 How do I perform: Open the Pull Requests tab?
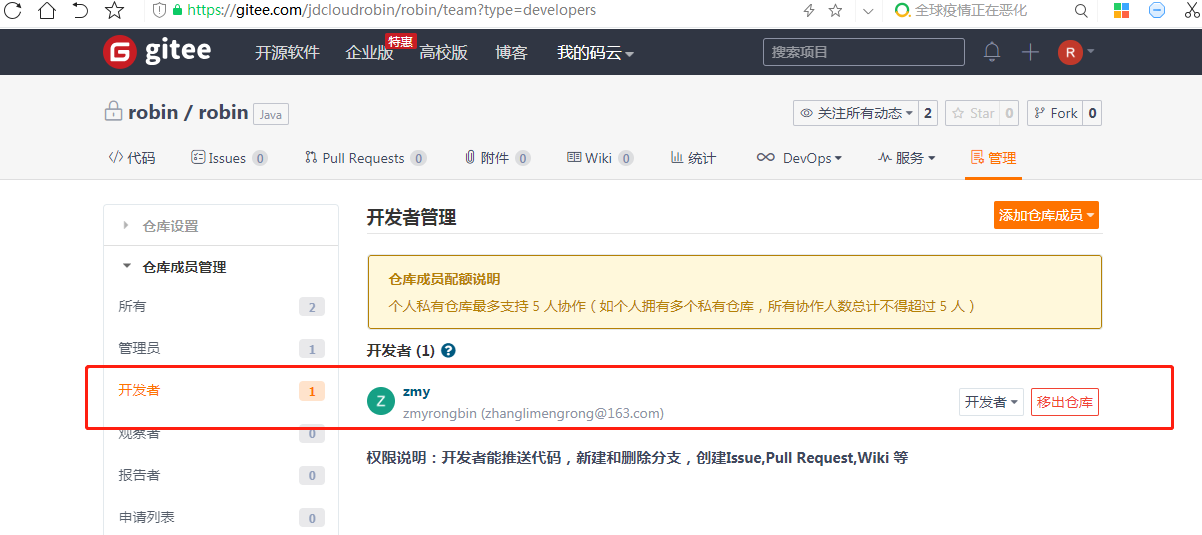click(x=365, y=158)
